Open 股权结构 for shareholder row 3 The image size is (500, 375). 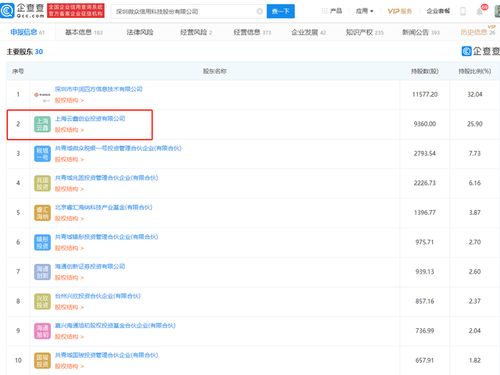[x=69, y=159]
